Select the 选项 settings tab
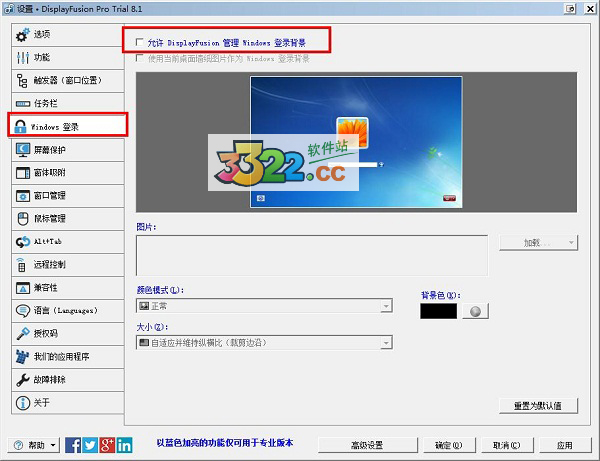Screen dimensions: 600x461 (68, 35)
